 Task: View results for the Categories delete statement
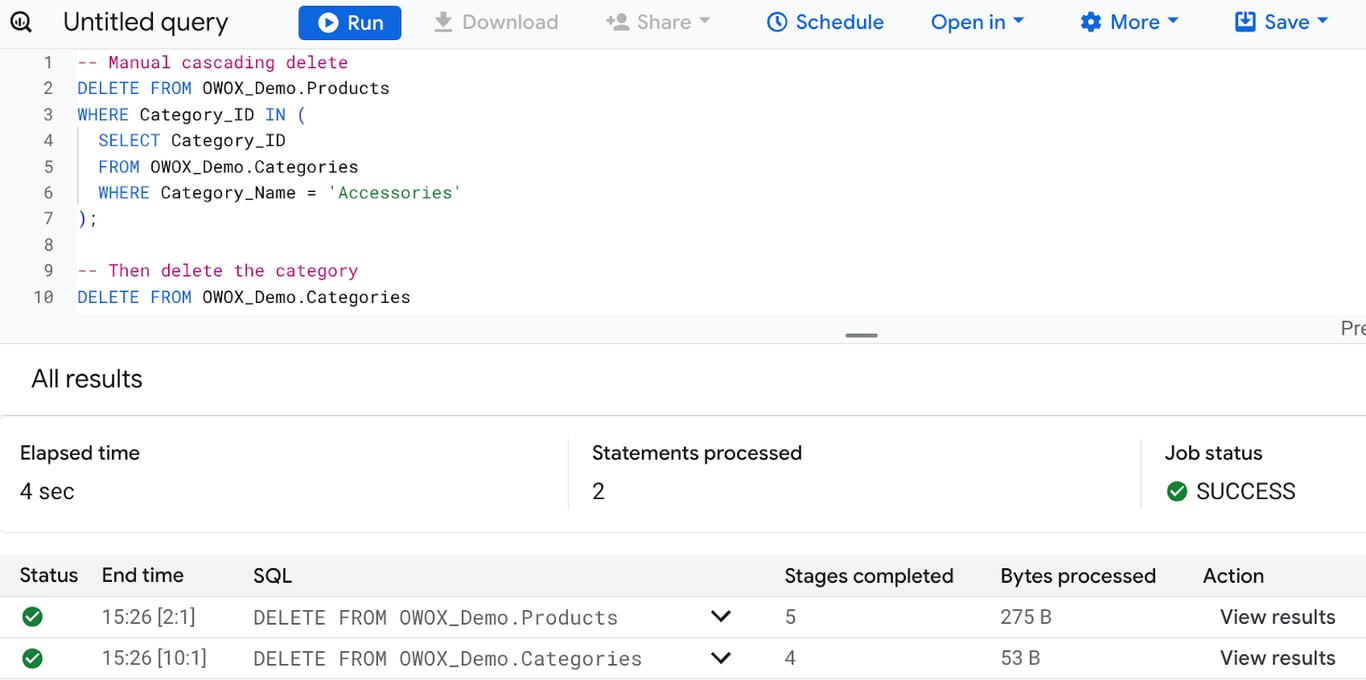1277,658
